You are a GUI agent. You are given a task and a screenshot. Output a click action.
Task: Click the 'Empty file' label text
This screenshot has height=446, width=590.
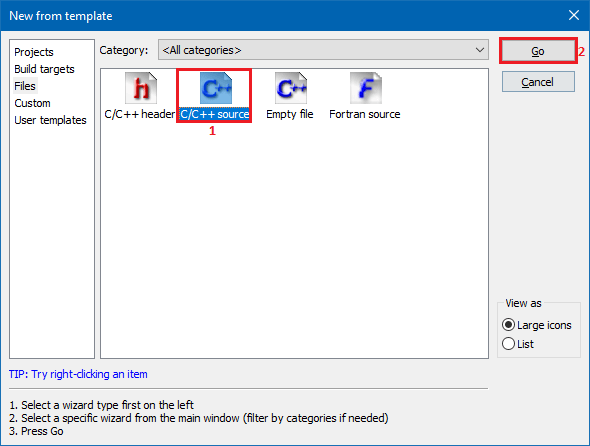290,114
